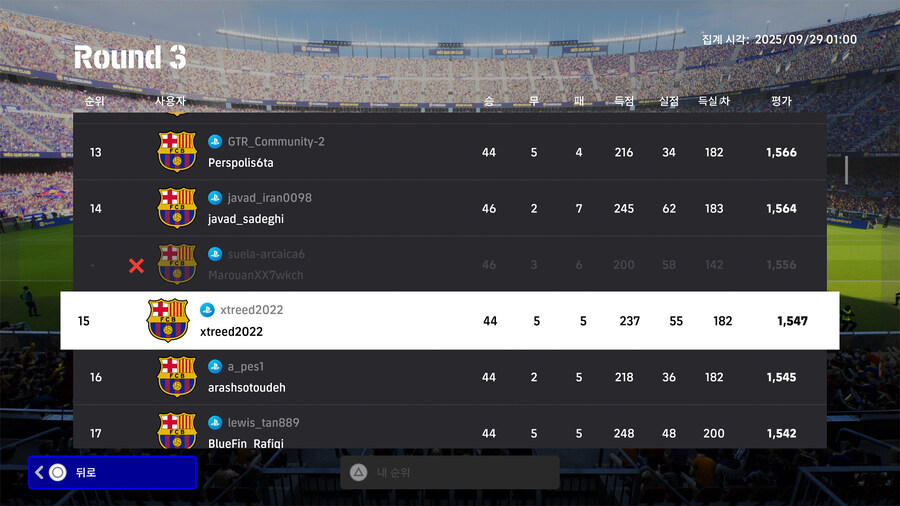Click the club crest beside javad_sadeghi
Screen dimensions: 900x506
[177, 208]
